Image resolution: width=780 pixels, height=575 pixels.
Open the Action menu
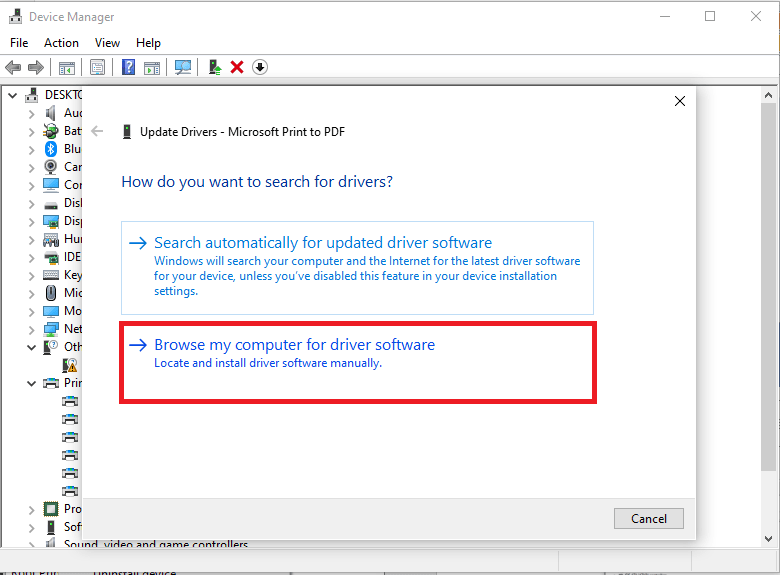[x=61, y=43]
